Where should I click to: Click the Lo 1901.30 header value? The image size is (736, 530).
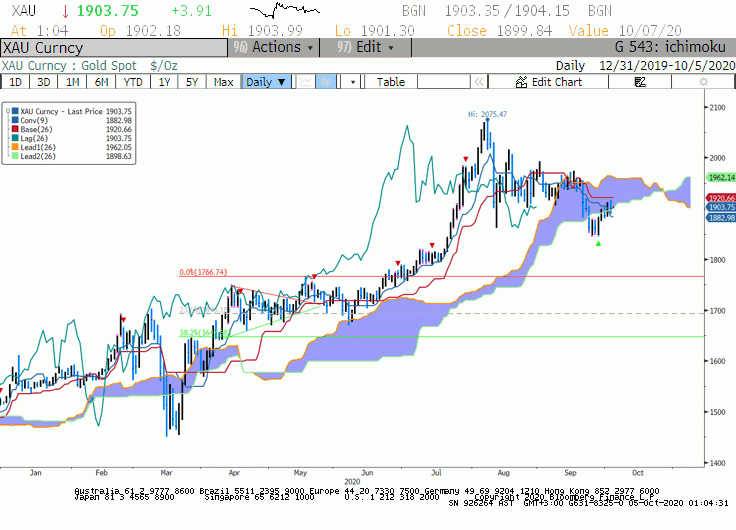tap(375, 31)
